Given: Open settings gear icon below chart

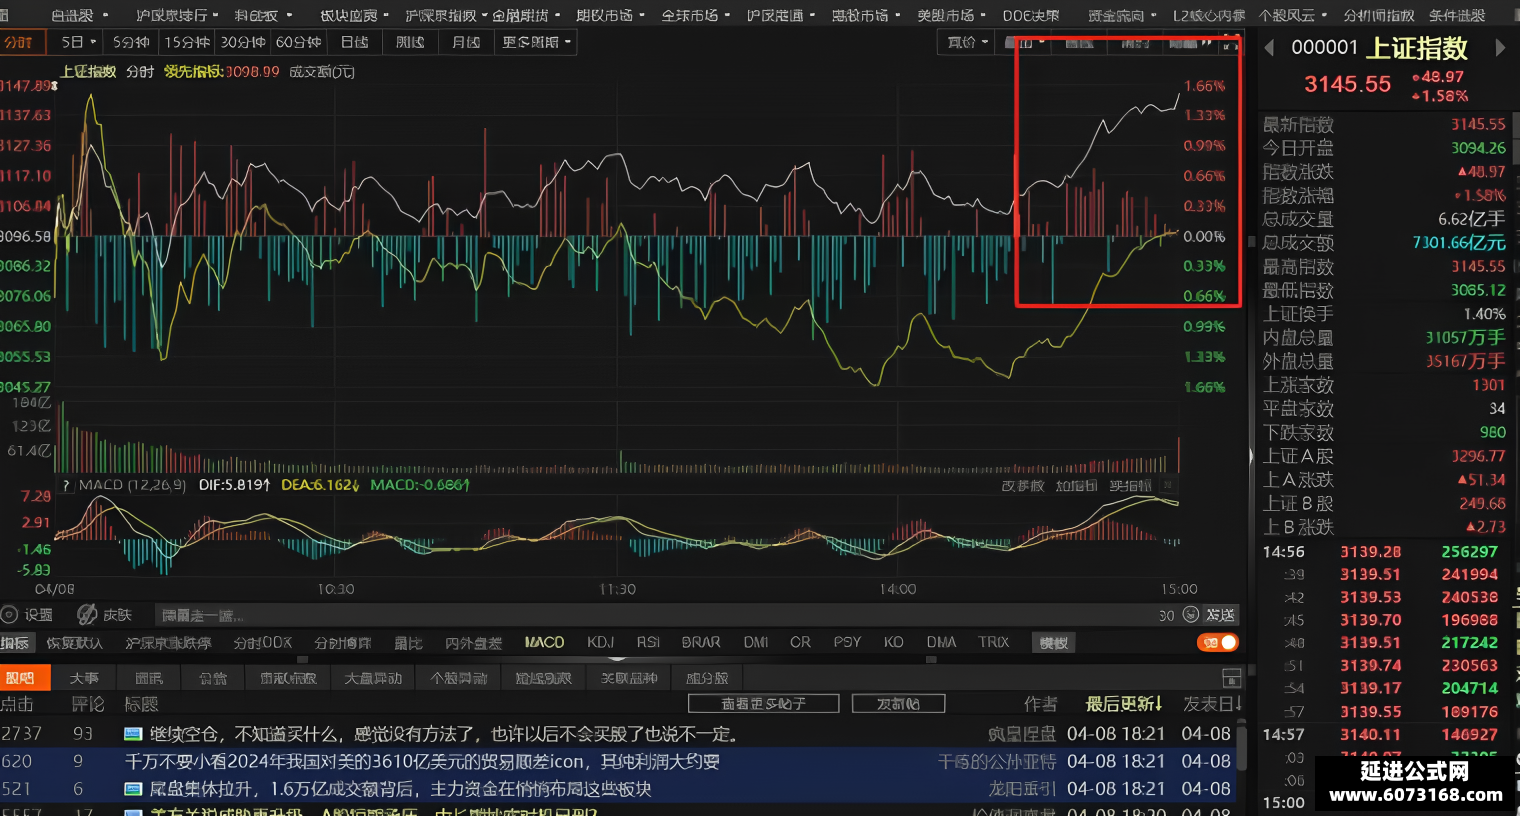Looking at the screenshot, I should pyautogui.click(x=10, y=615).
